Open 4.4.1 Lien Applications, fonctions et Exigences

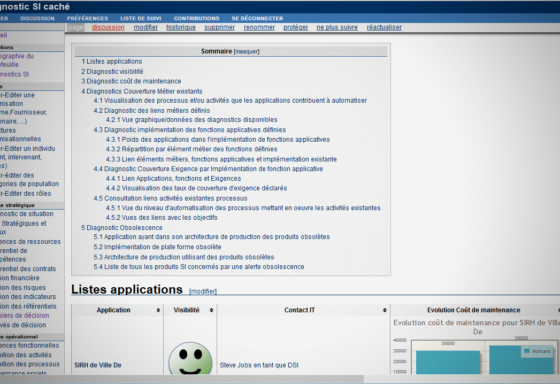click(173, 179)
